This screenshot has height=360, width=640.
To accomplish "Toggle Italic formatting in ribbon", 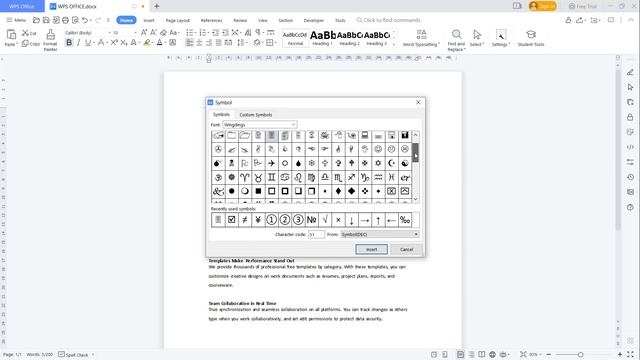I will (x=78, y=42).
